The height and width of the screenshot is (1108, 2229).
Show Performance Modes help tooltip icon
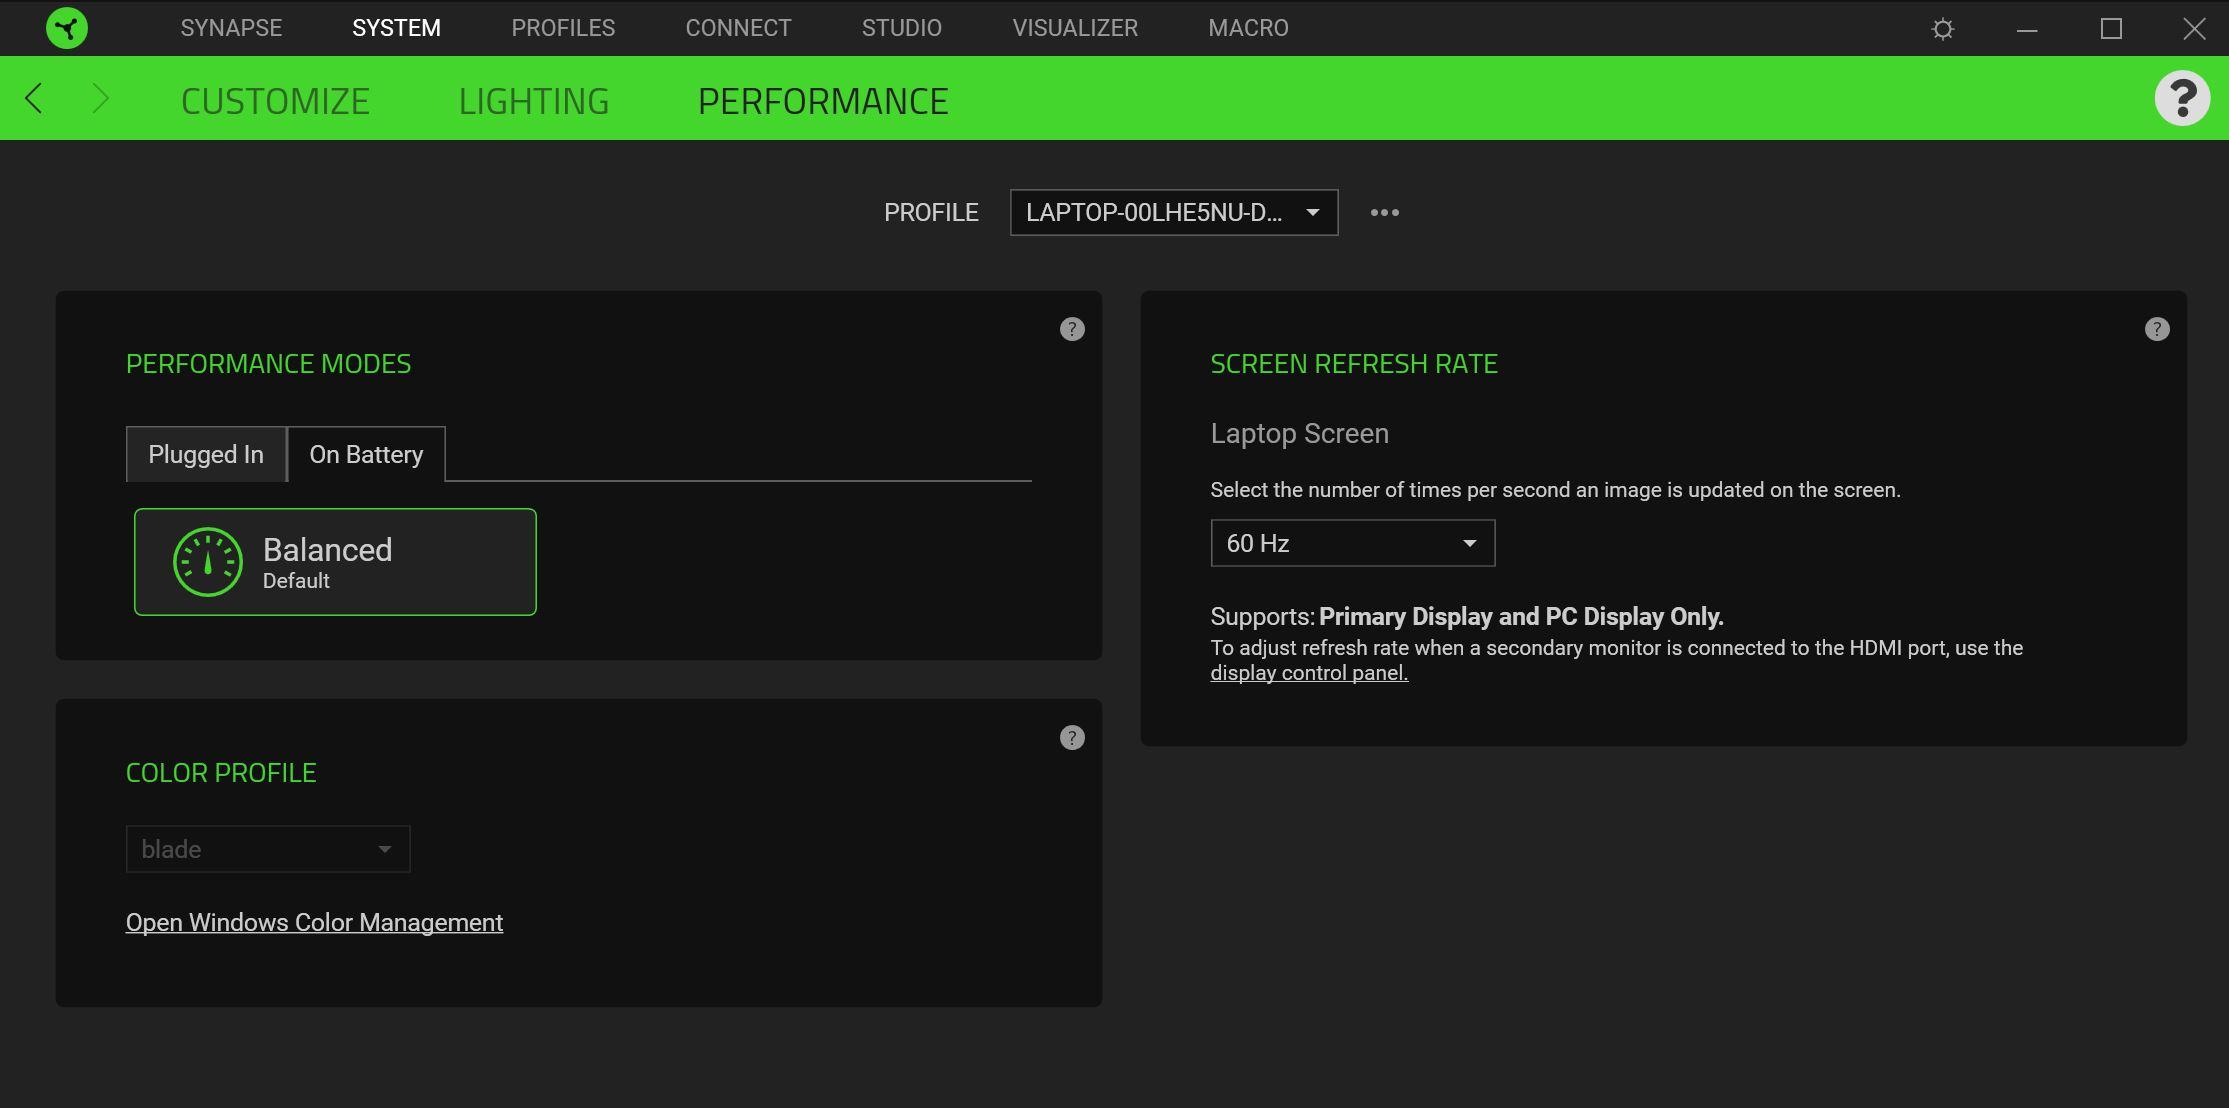[1072, 329]
